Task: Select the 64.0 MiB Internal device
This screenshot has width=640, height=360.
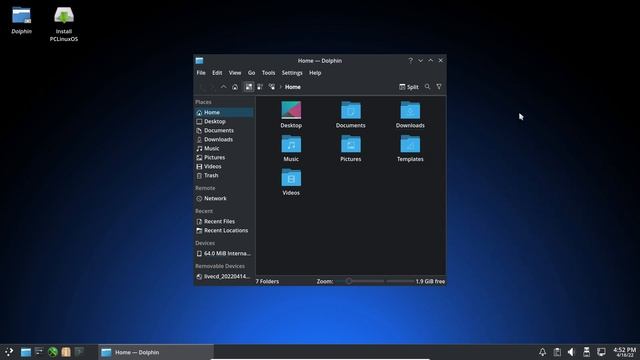Action: point(224,253)
